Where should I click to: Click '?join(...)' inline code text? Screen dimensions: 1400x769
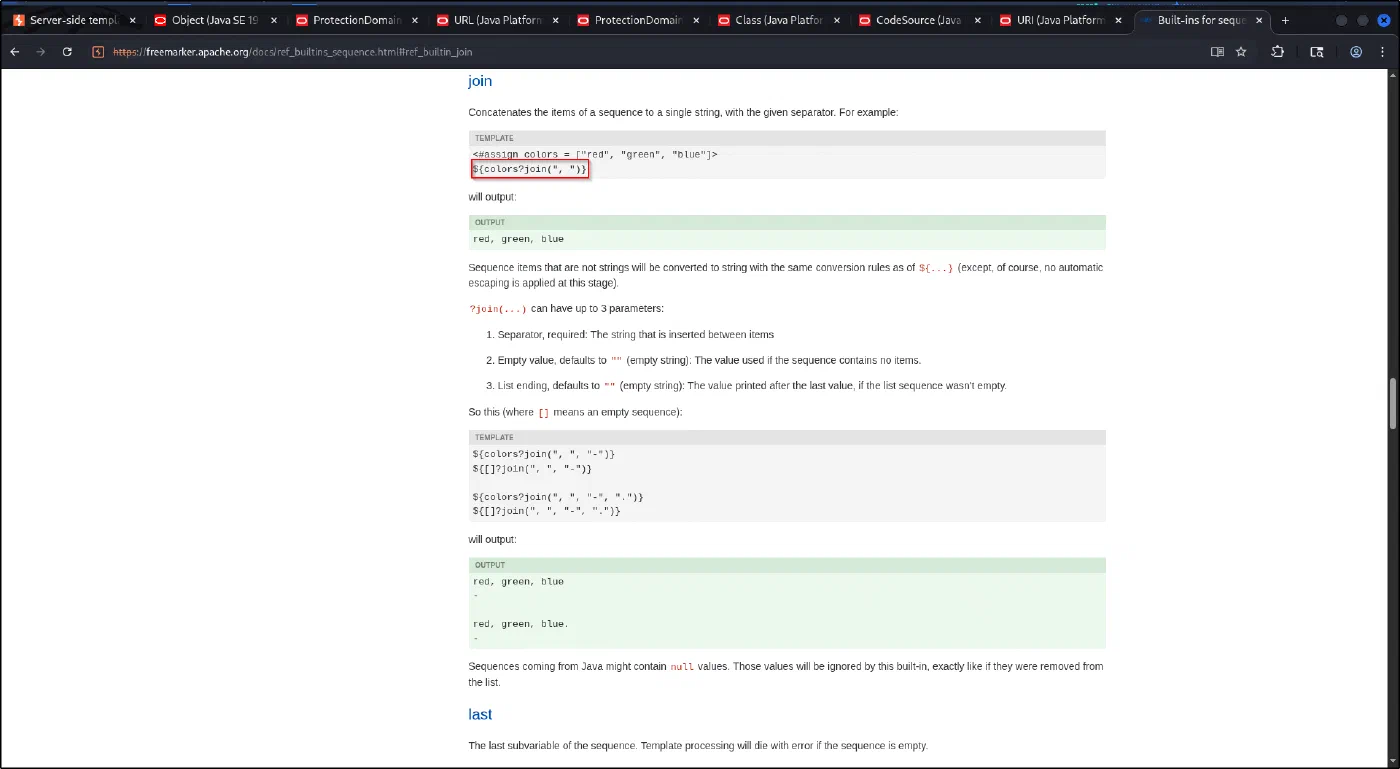pyautogui.click(x=497, y=309)
